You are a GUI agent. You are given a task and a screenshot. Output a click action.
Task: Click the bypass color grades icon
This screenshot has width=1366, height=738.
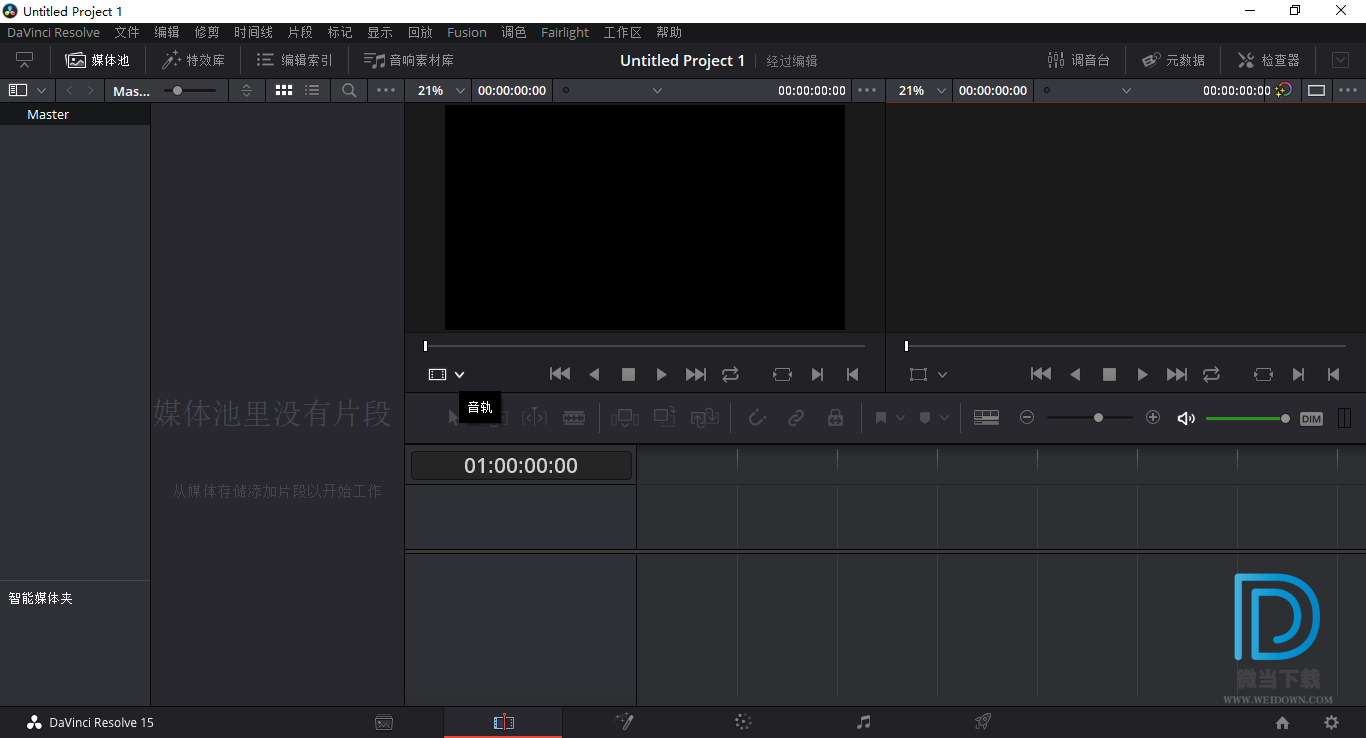[1284, 90]
